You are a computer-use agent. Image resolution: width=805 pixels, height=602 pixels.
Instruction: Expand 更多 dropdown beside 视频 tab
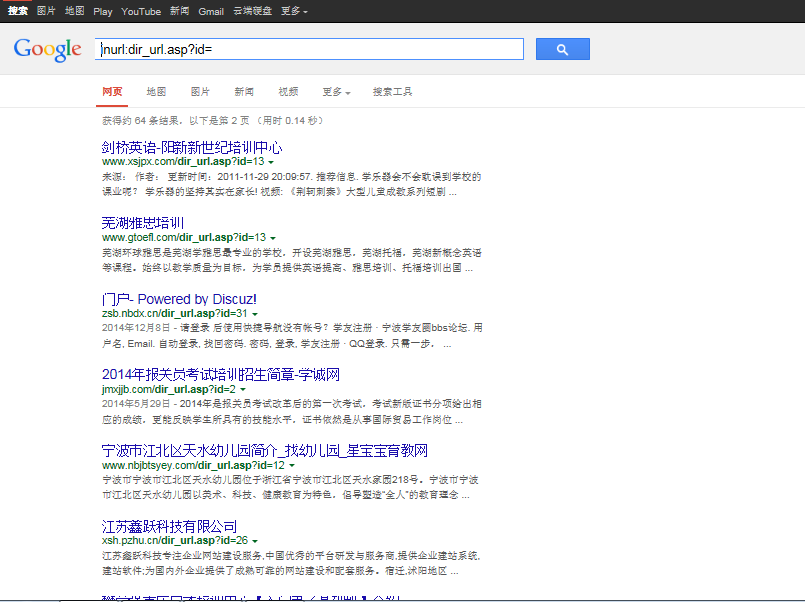coord(336,92)
